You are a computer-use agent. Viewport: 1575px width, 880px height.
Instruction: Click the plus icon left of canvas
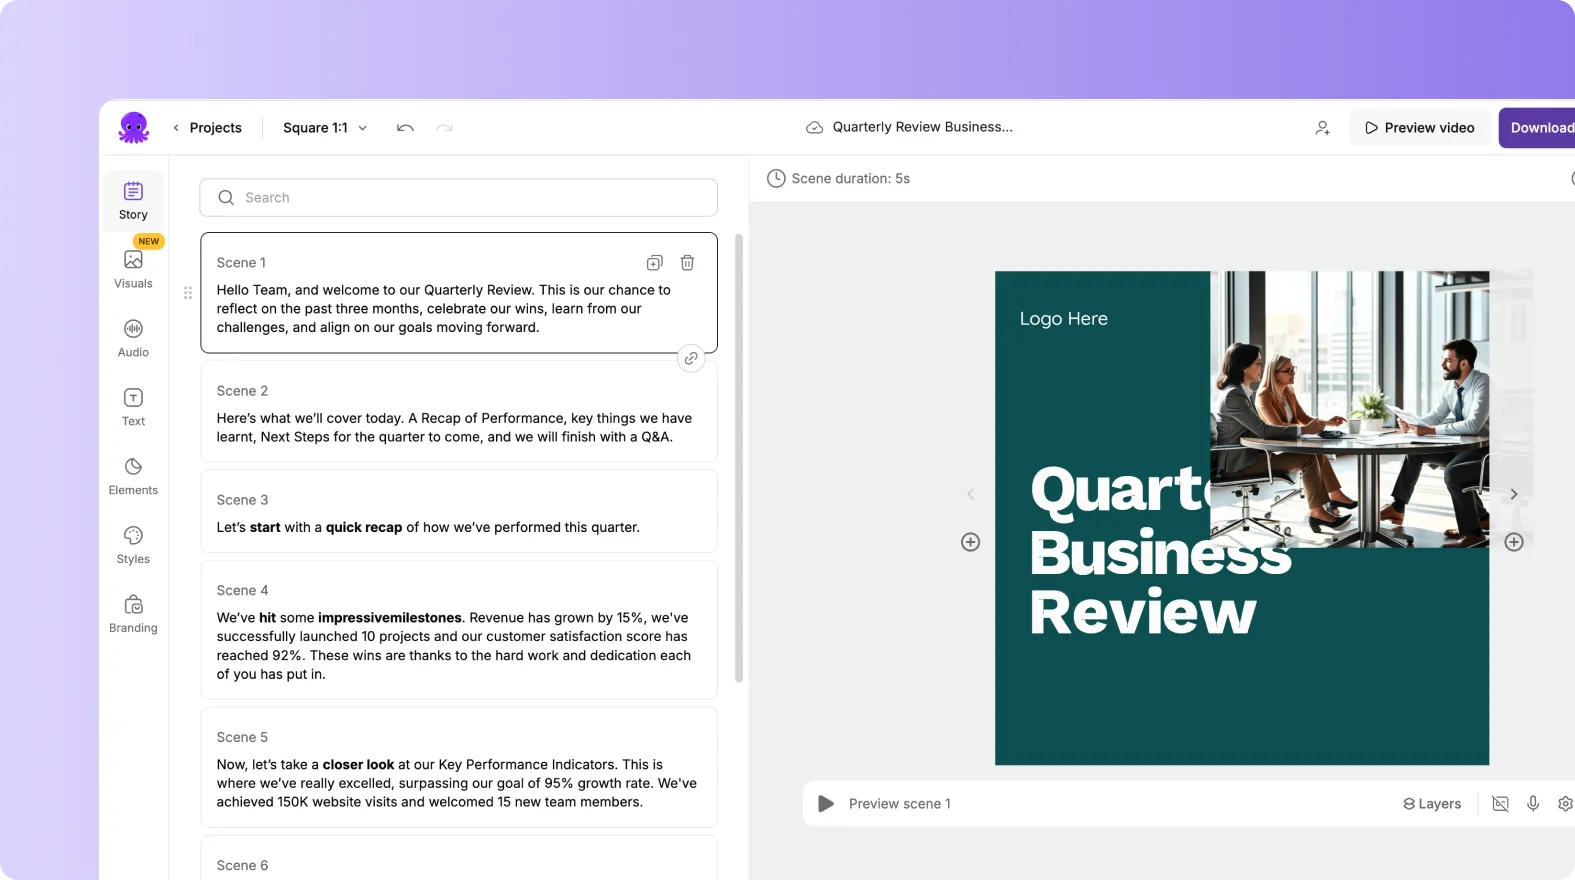(x=970, y=542)
